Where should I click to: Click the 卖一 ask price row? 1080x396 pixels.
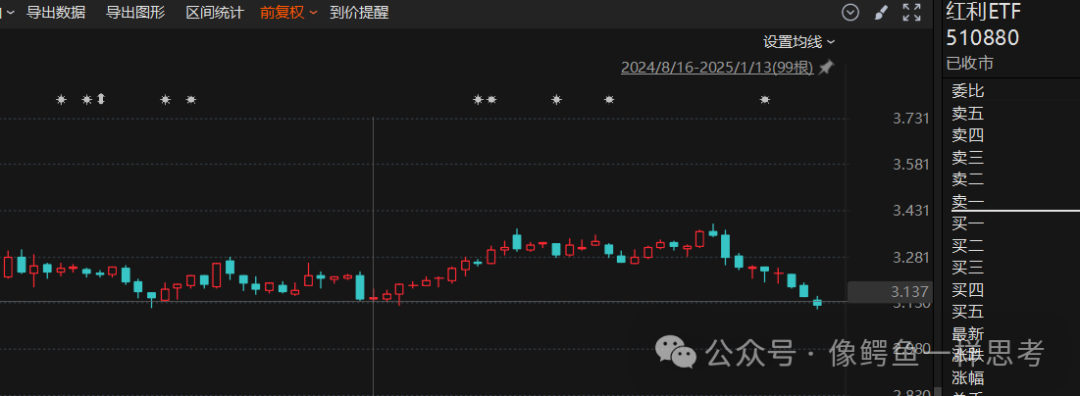pos(1006,202)
